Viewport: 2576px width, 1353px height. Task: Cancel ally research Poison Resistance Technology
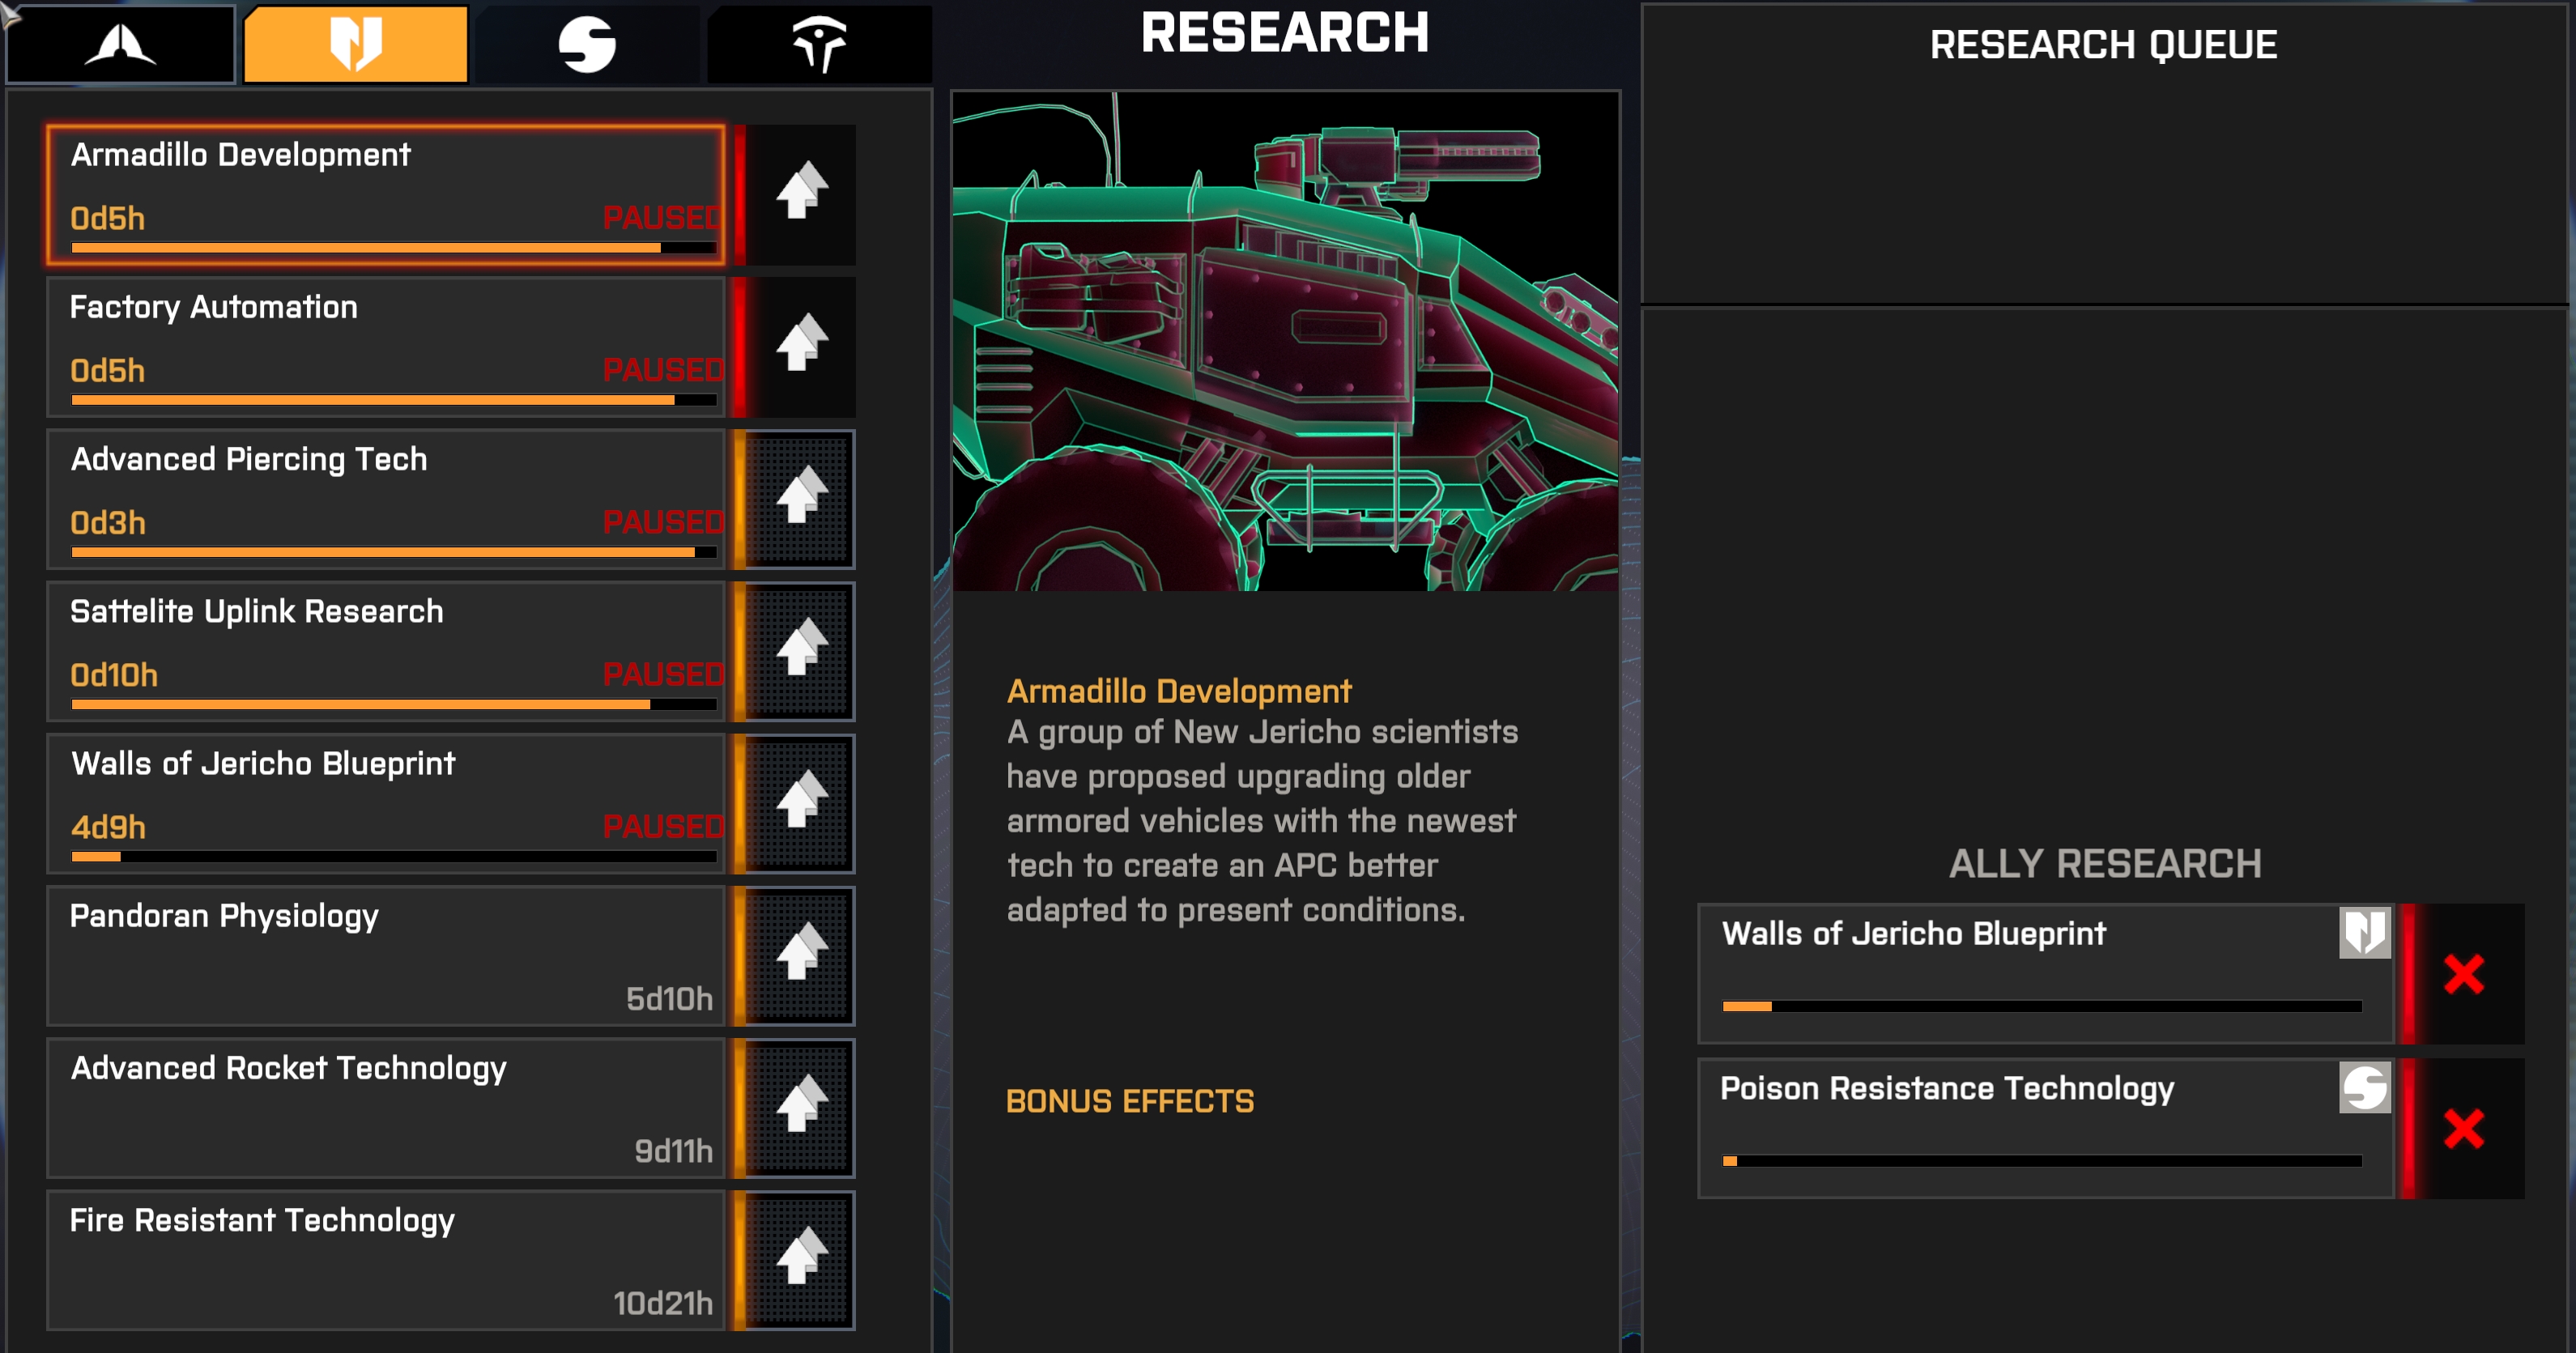pos(2463,1129)
